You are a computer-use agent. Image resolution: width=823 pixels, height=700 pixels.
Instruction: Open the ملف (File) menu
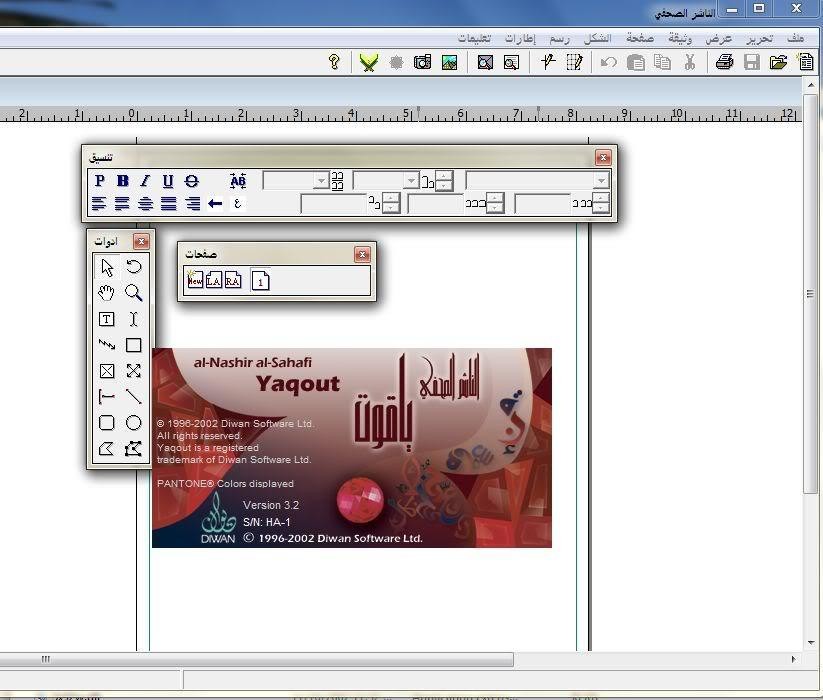[x=795, y=38]
